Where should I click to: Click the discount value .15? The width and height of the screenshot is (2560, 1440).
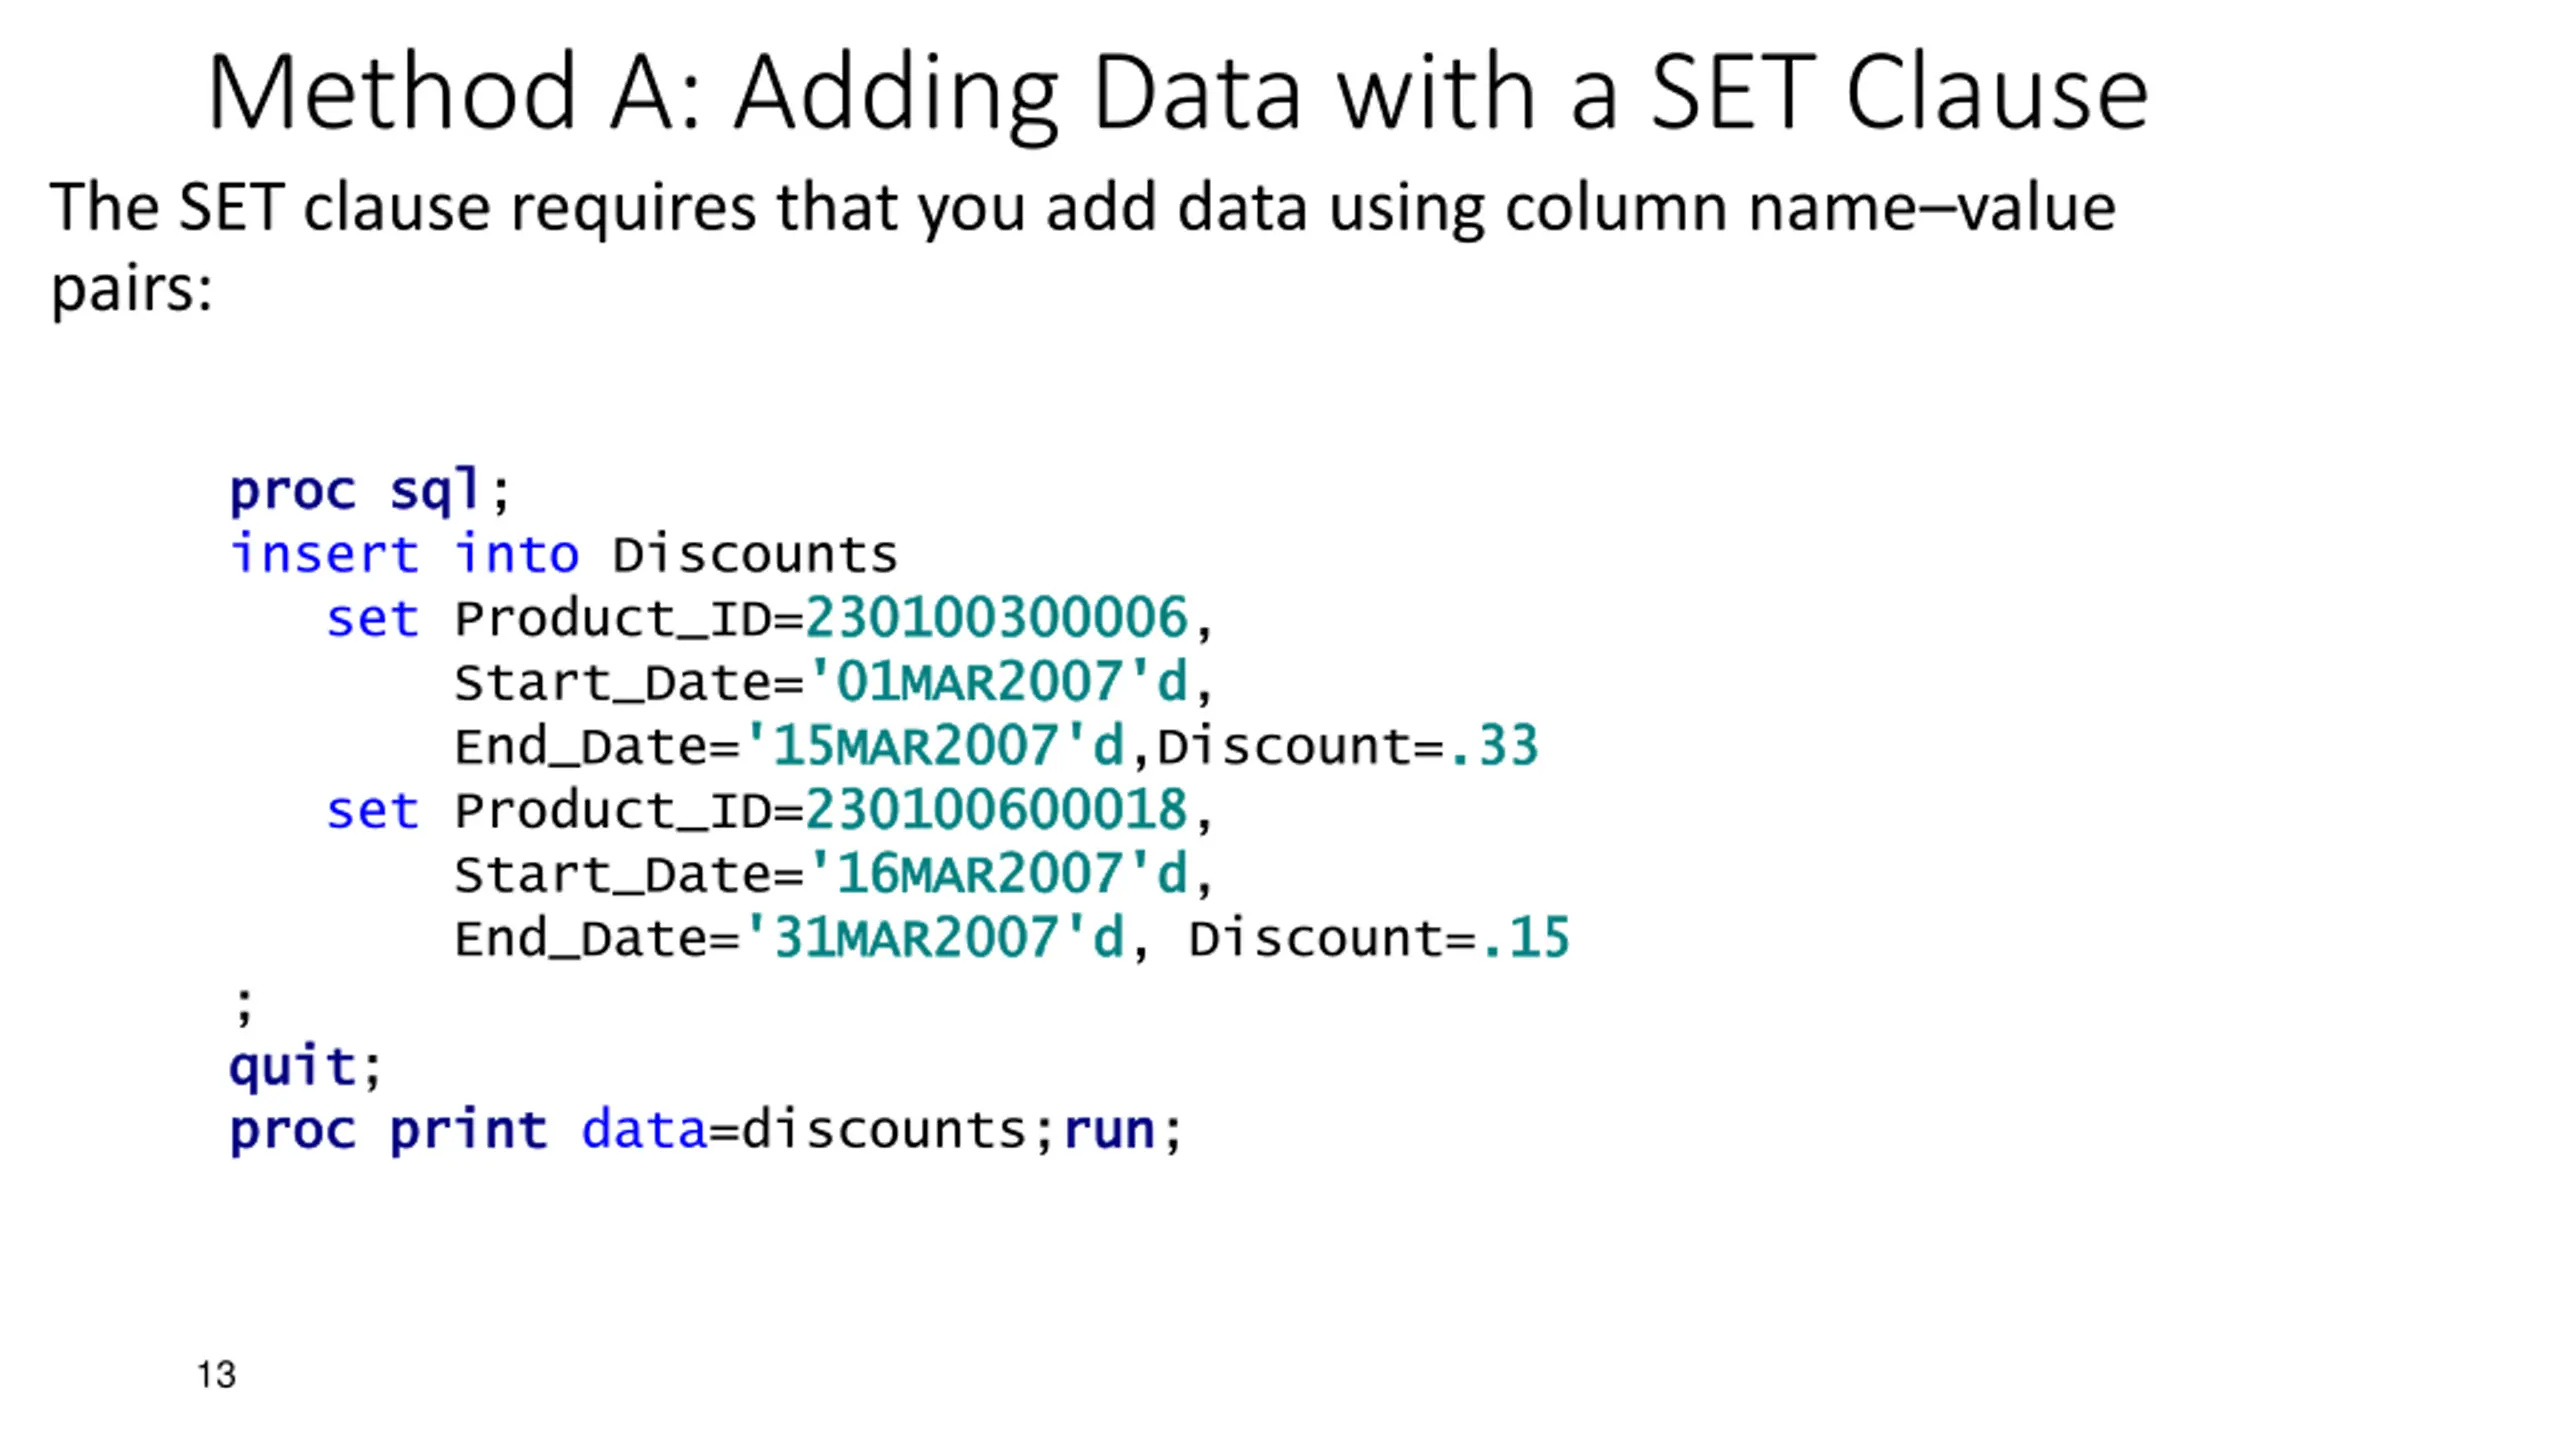(1525, 938)
